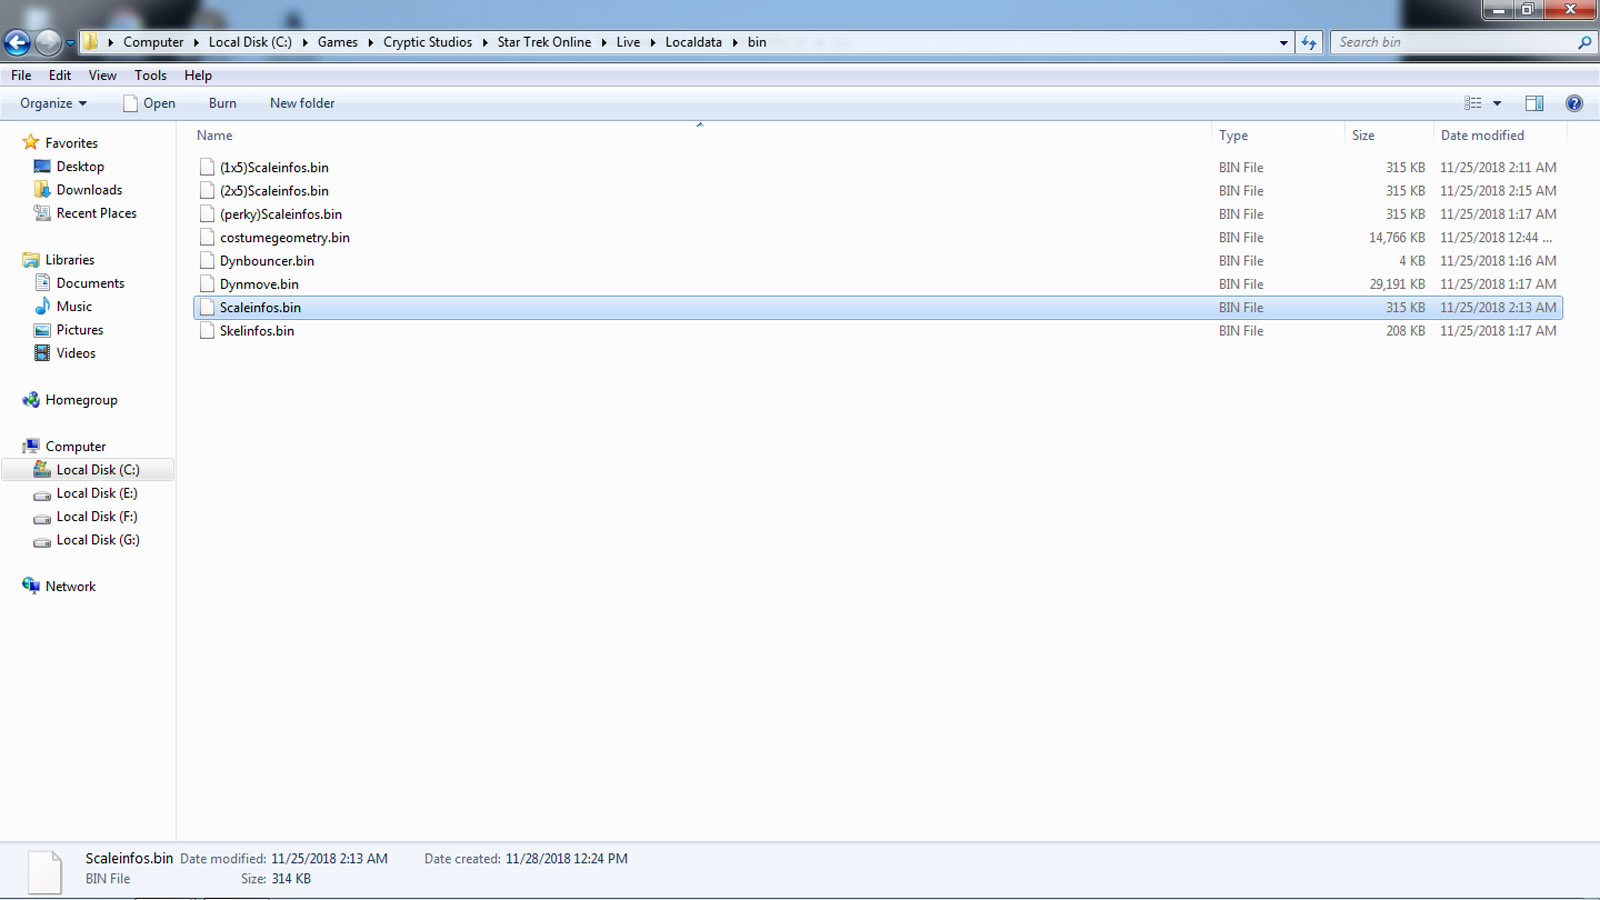Sort files by Date modified column
1600x900 pixels.
pos(1482,135)
